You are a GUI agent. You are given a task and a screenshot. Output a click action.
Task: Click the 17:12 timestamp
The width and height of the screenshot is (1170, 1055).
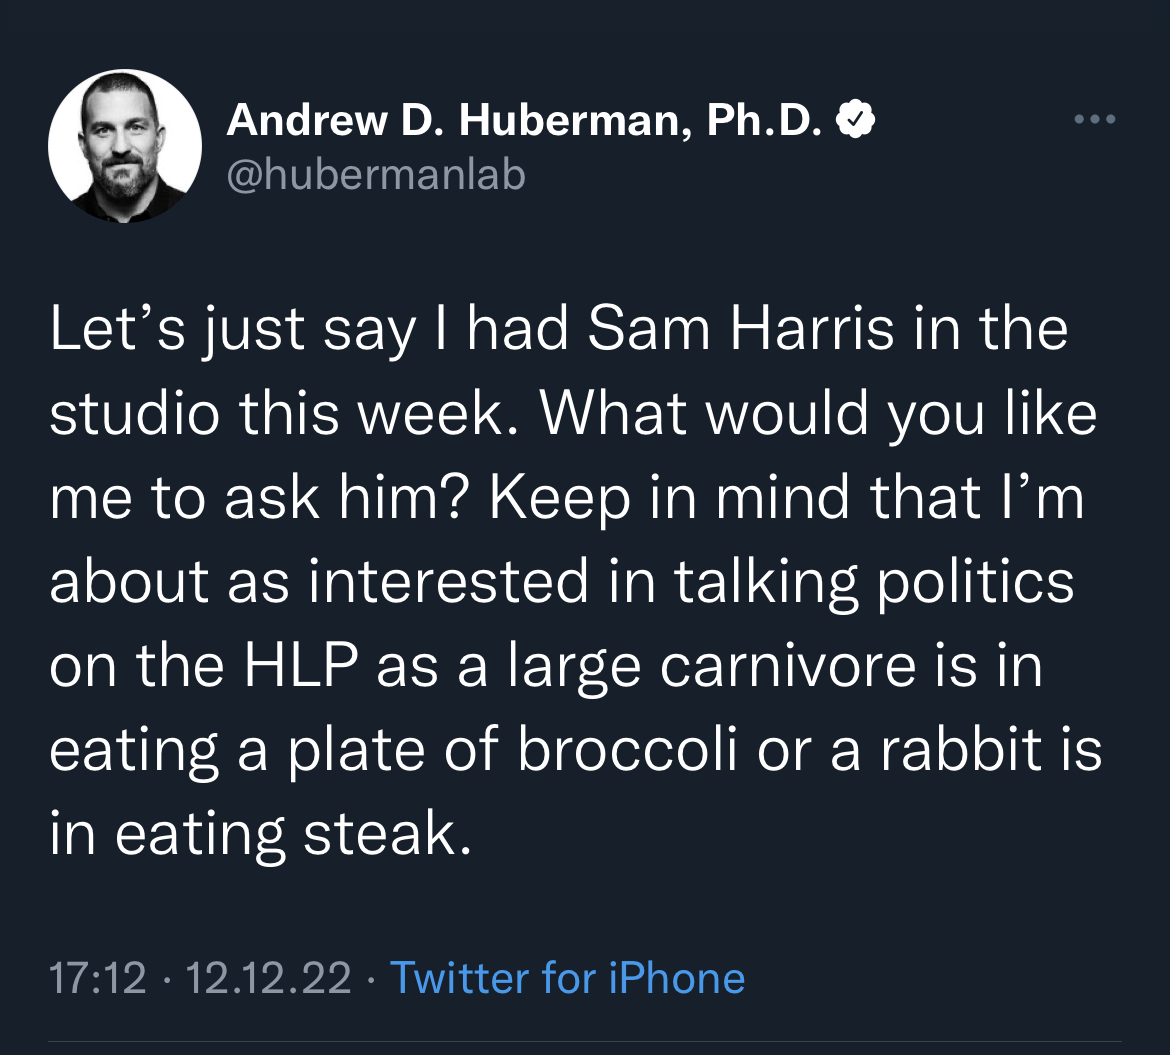point(98,978)
